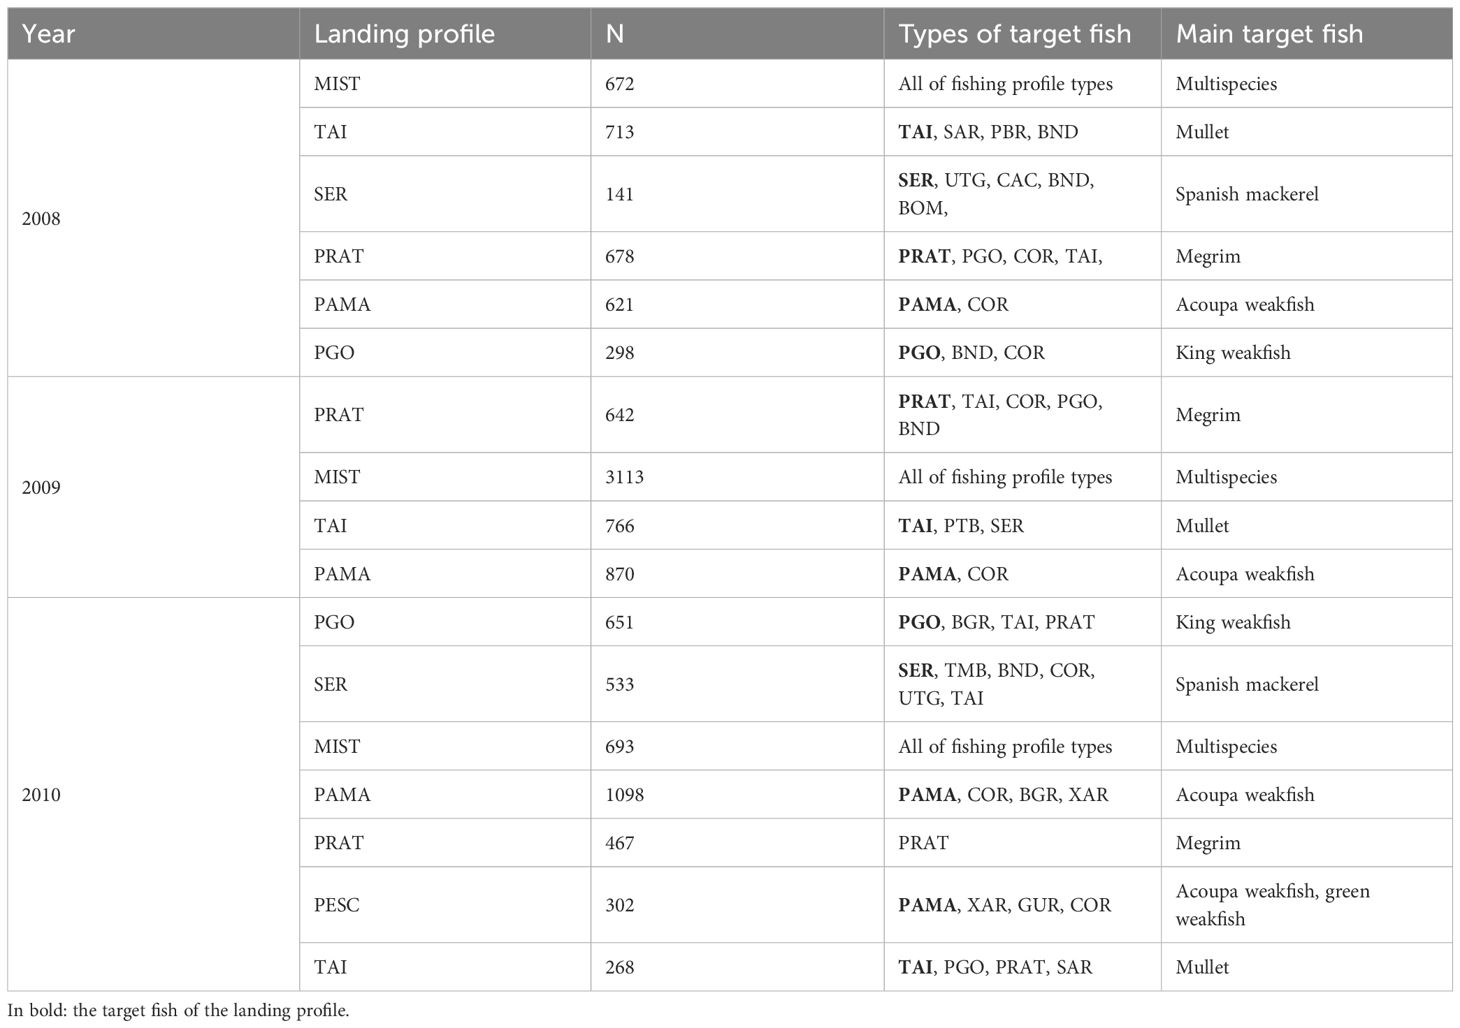Select the 2008 year cell
The height and width of the screenshot is (1028, 1460).
point(41,219)
